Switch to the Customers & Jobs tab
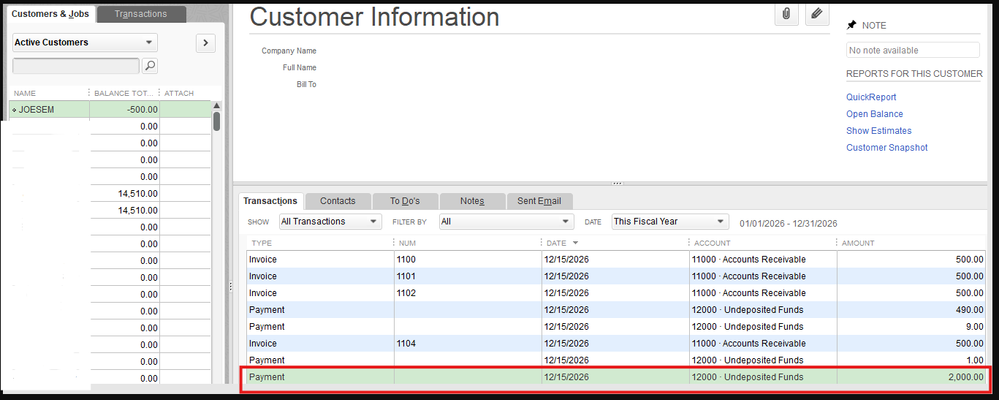 [x=50, y=13]
